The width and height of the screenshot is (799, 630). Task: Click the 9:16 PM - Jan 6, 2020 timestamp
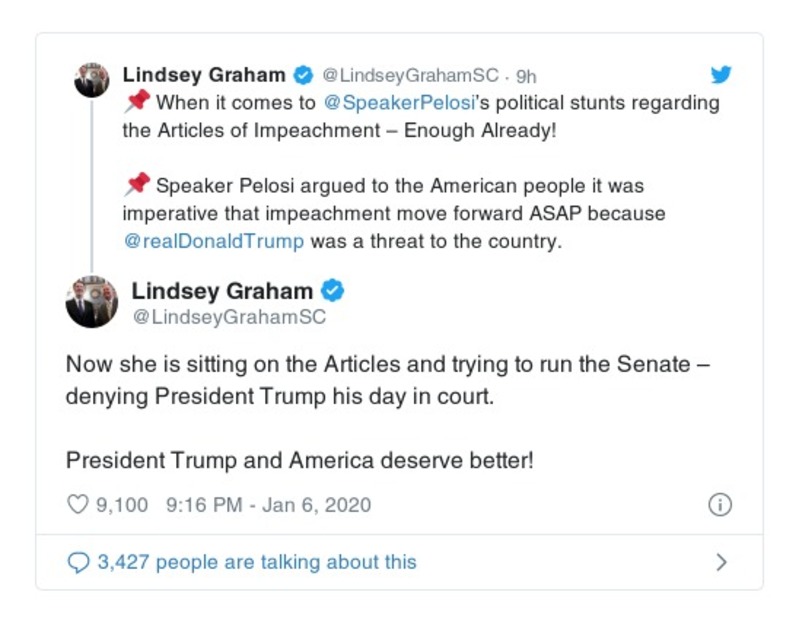coord(268,505)
